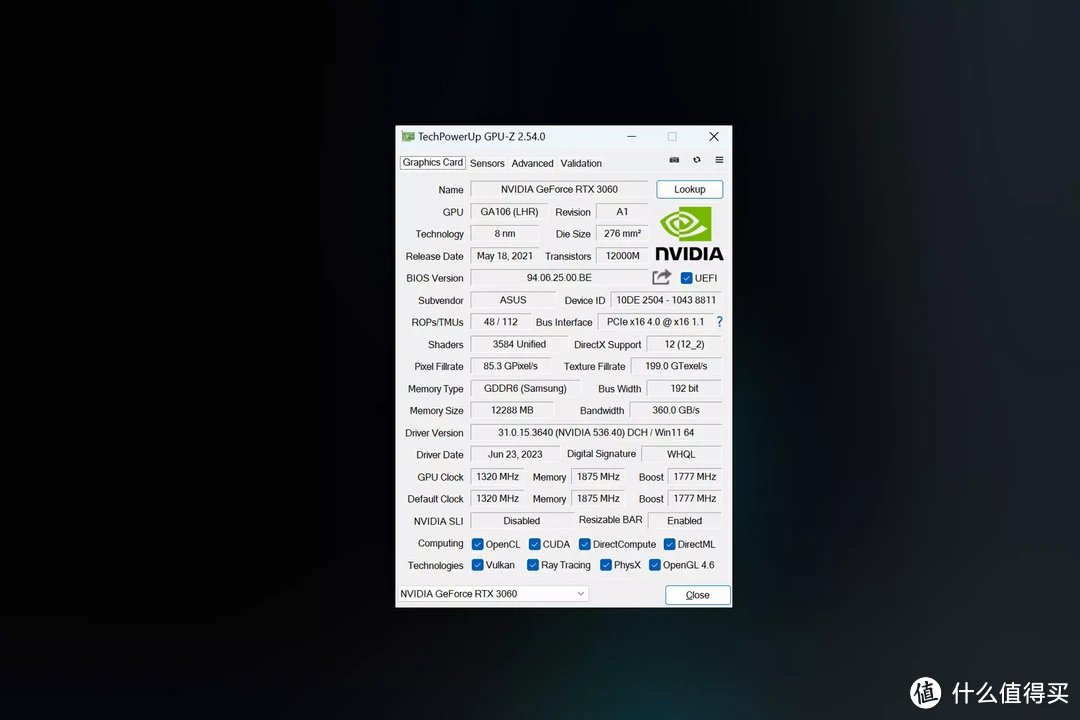Click the Default Clock row Boost field 1777 MHz

(694, 498)
